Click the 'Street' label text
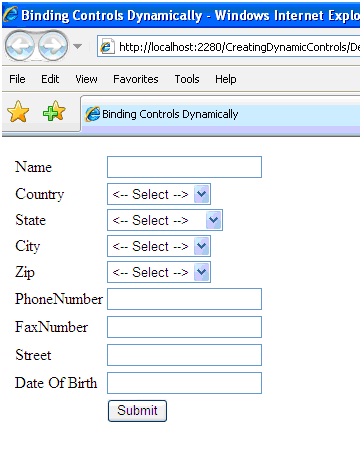Viewport: 364px width, 455px height. [33, 355]
